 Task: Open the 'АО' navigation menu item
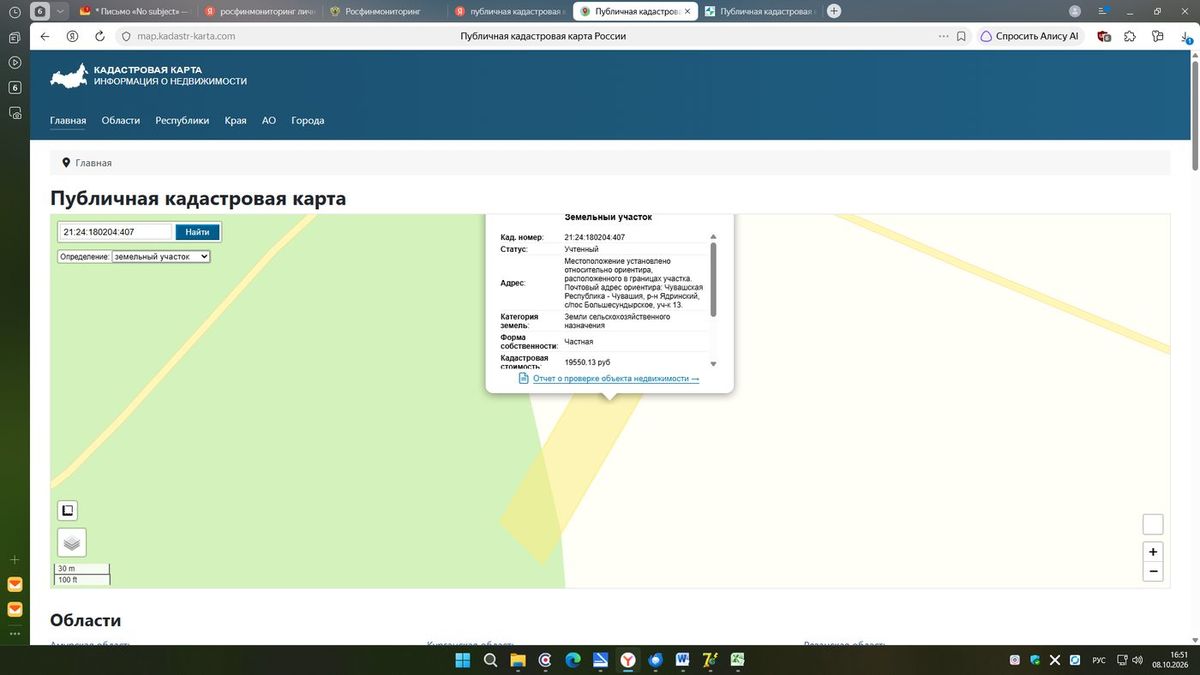point(269,120)
